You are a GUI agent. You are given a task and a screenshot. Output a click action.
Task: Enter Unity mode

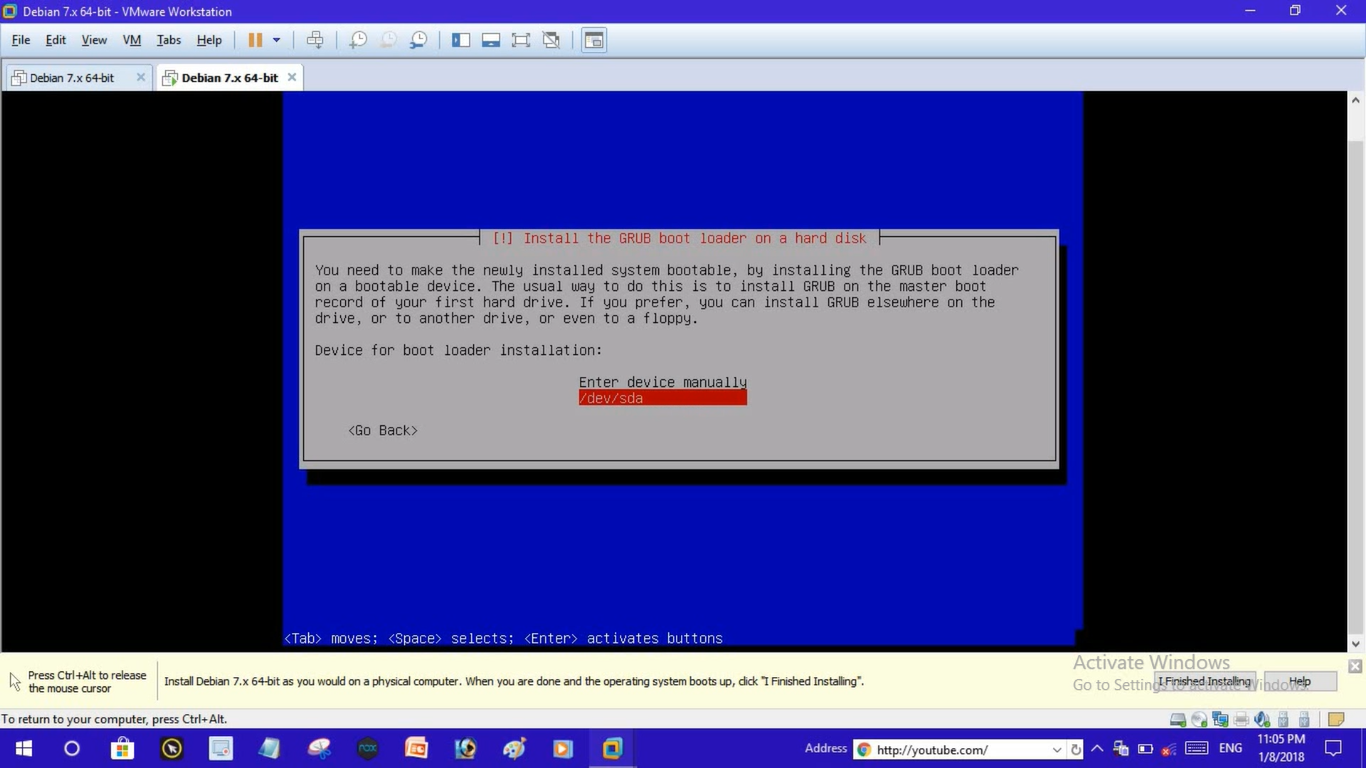[x=551, y=40]
